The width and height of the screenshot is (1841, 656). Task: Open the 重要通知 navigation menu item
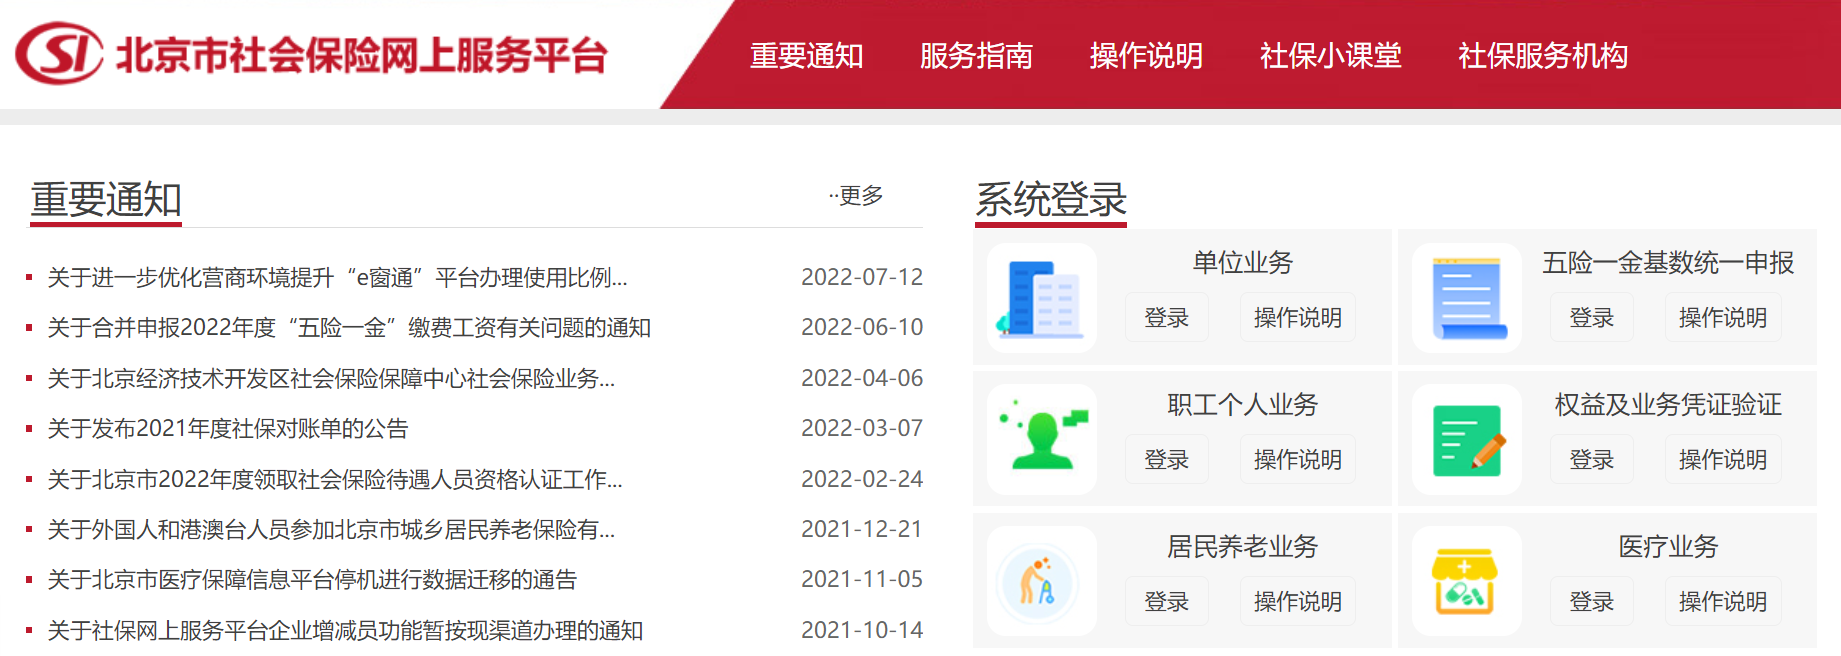point(806,56)
